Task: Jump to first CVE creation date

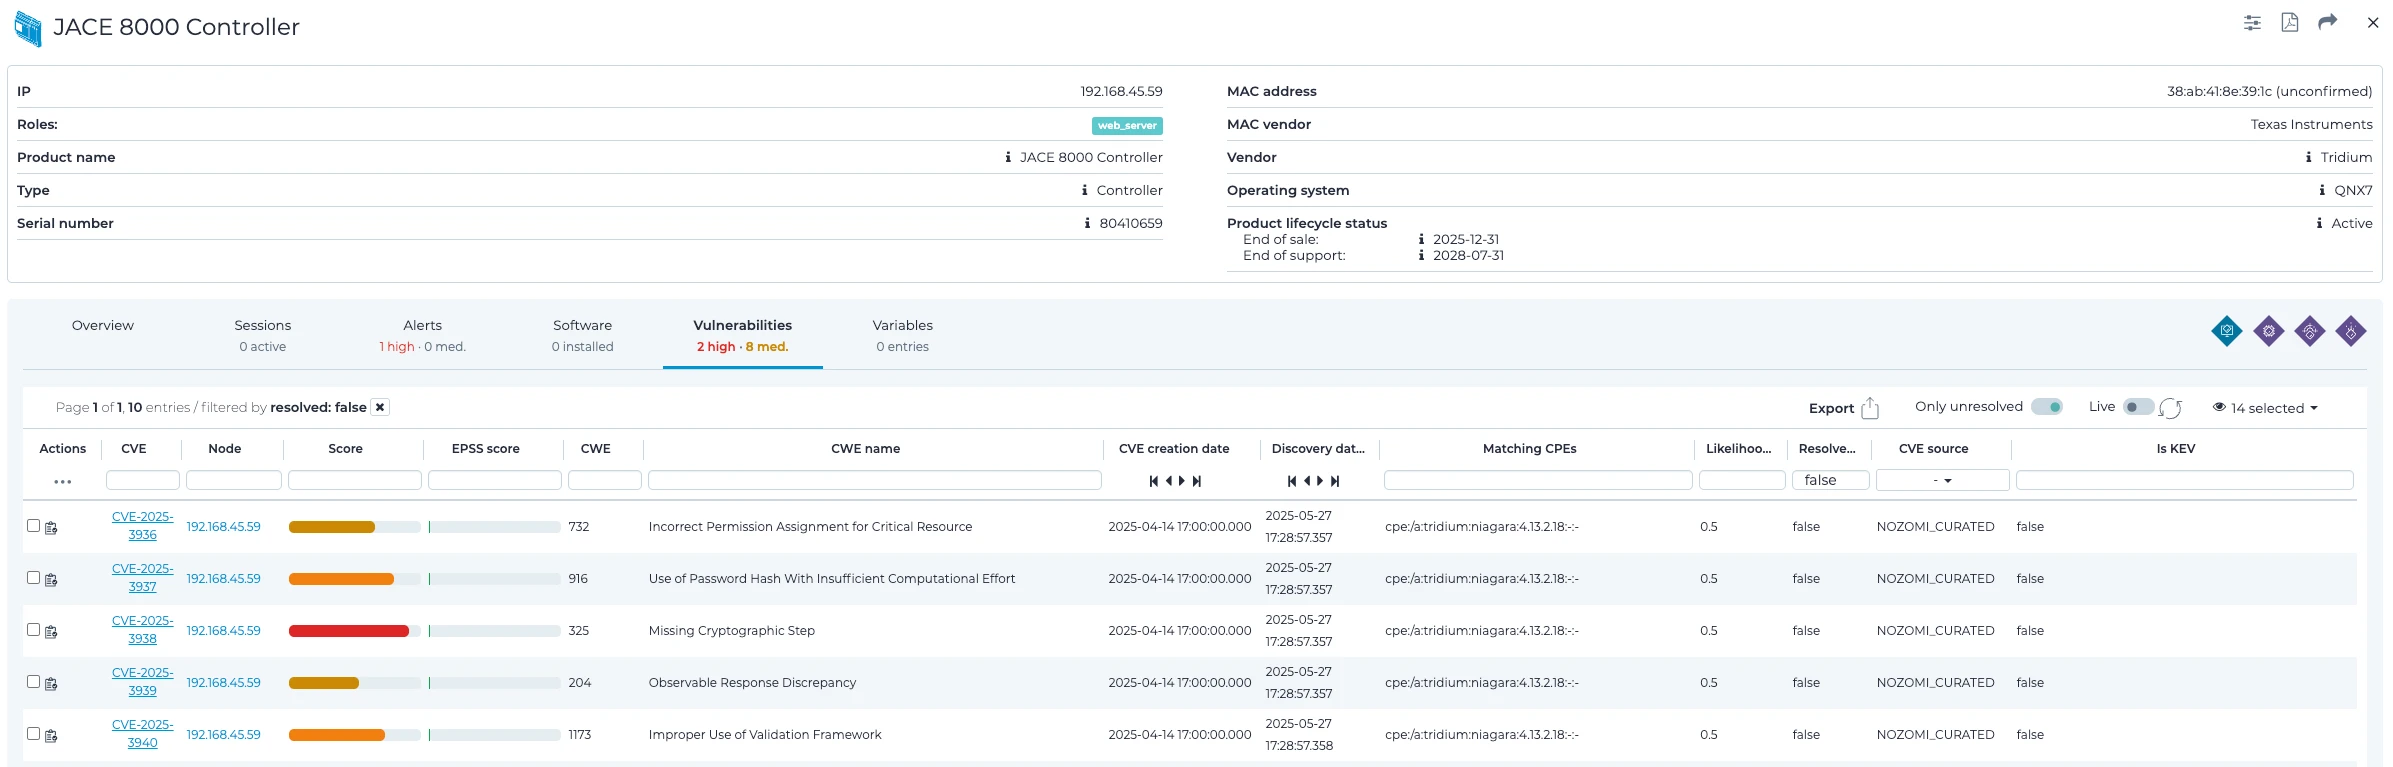Action: pos(1153,481)
